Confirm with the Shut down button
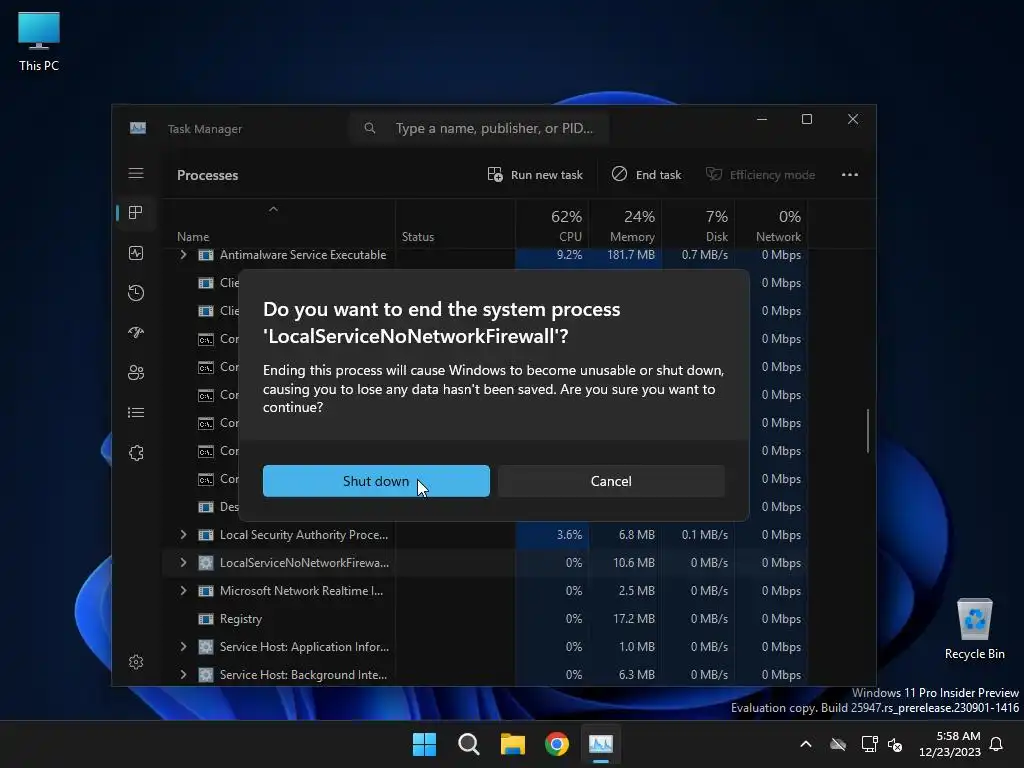The image size is (1024, 768). [376, 481]
